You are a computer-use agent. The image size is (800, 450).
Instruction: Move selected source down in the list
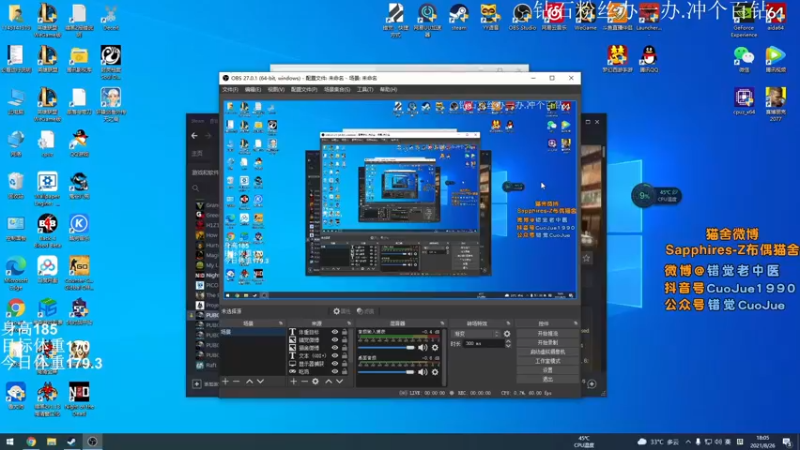click(339, 381)
